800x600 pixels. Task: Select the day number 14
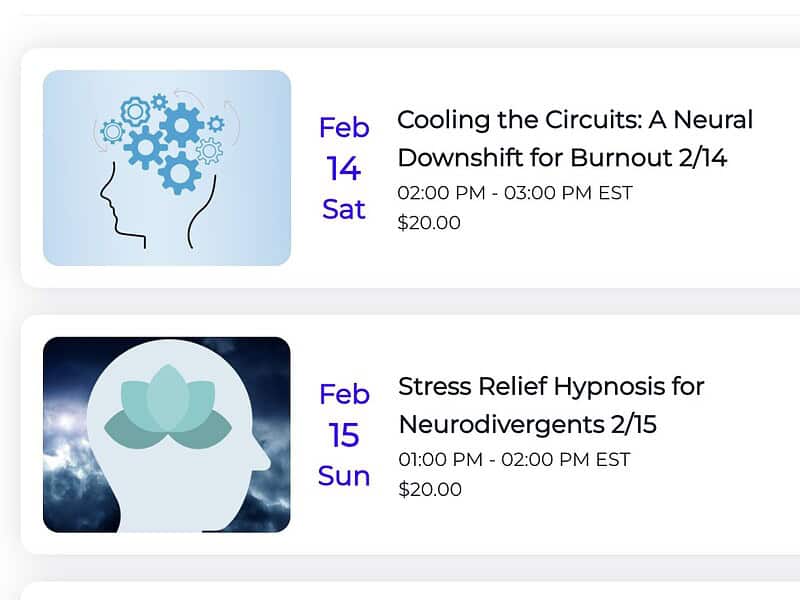tap(344, 169)
